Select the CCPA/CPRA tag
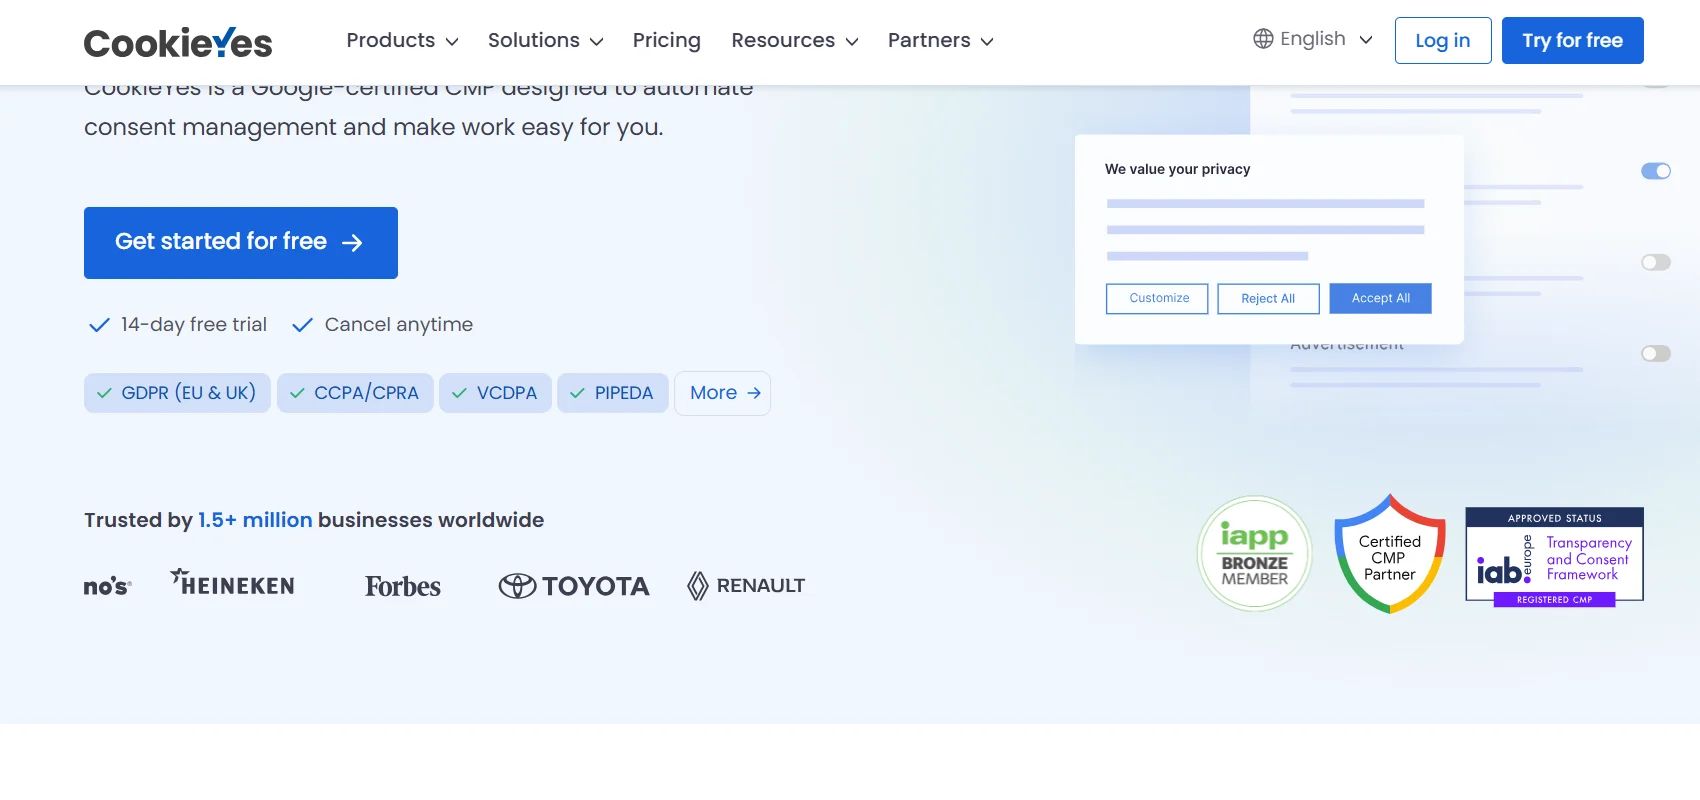This screenshot has height=800, width=1700. point(355,393)
